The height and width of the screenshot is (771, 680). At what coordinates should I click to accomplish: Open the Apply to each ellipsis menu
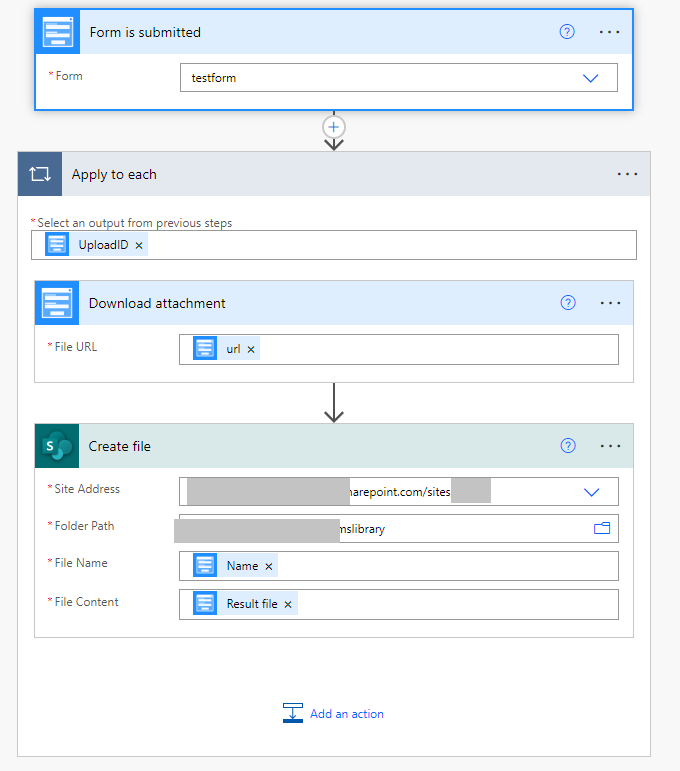coord(627,174)
